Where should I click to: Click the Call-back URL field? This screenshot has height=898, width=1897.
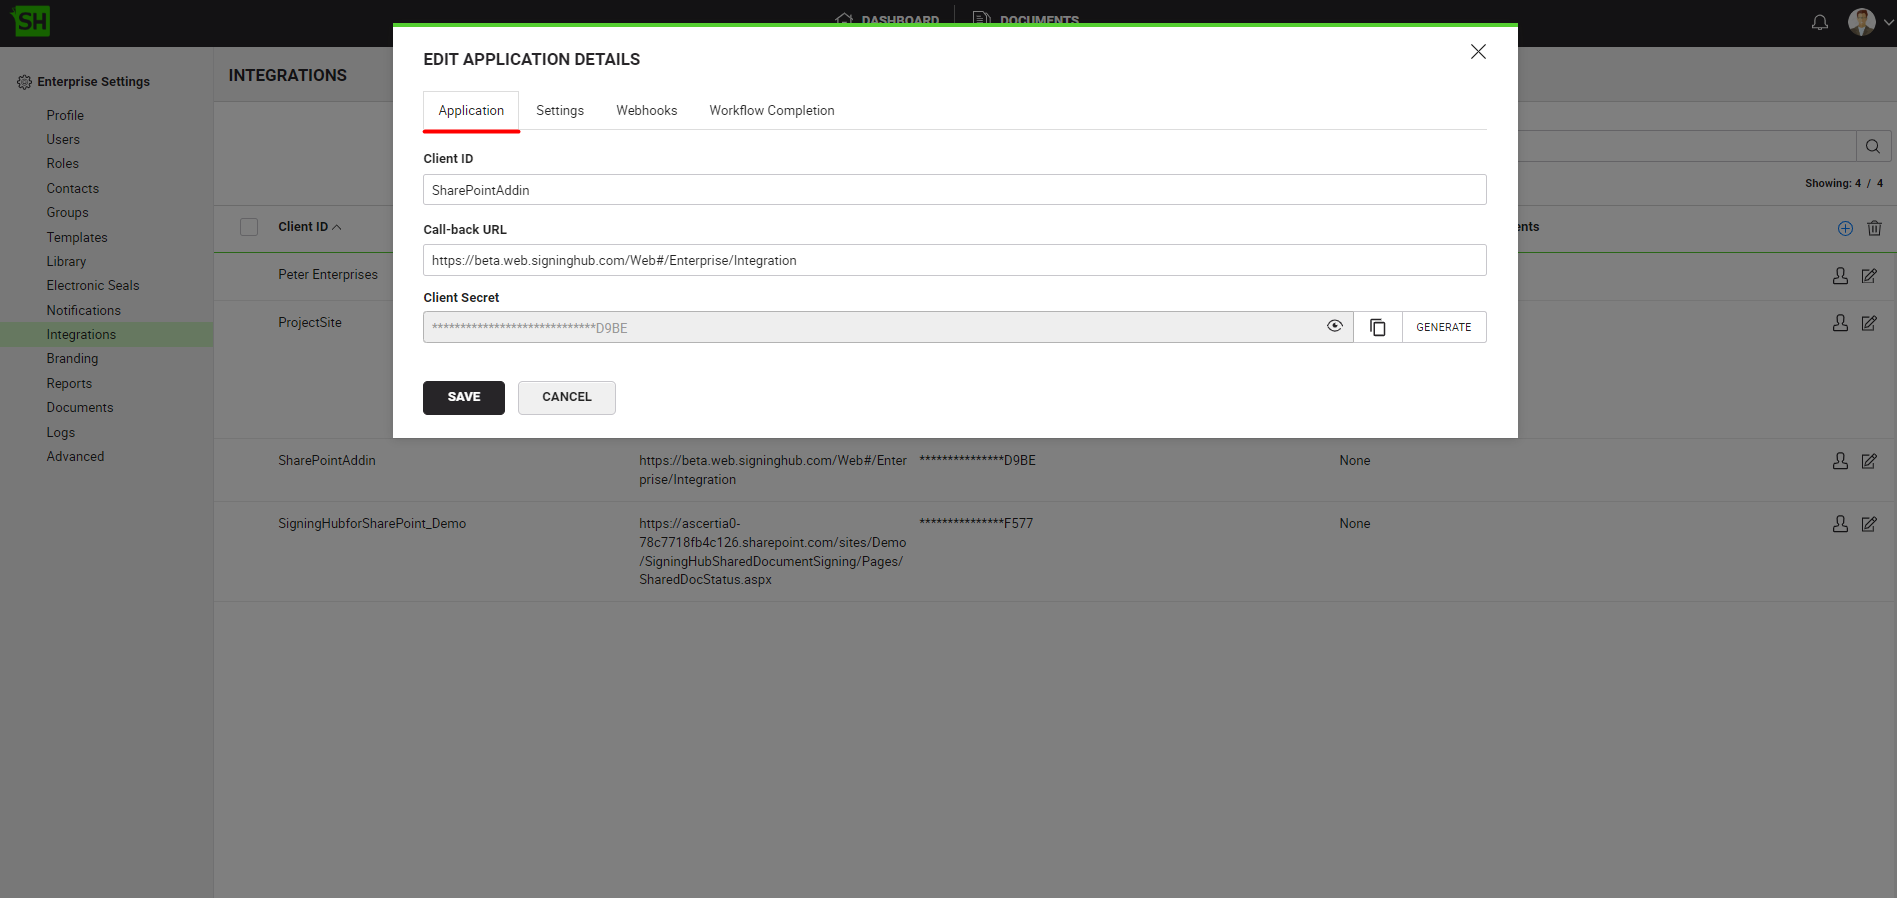954,260
